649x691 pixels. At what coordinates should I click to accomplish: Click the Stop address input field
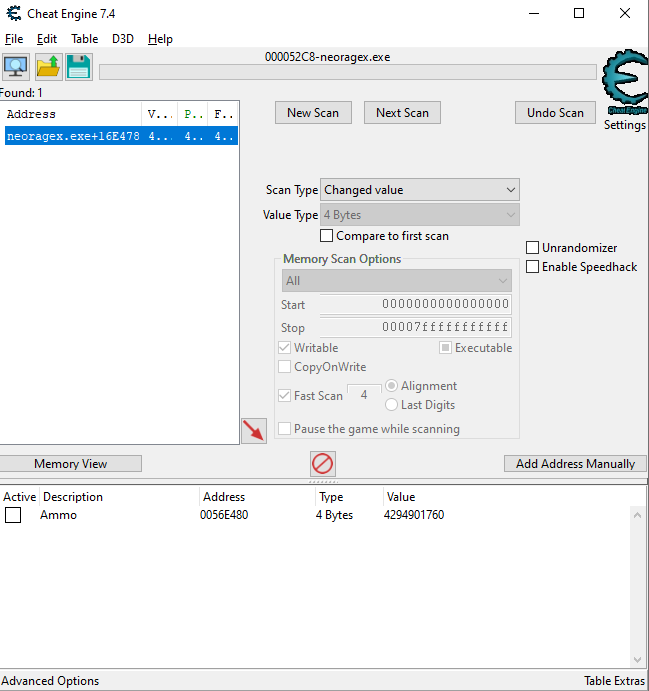coord(415,327)
